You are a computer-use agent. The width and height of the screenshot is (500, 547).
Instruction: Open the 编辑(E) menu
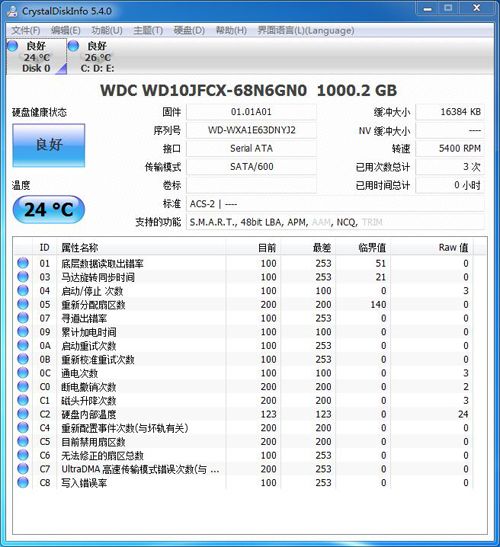coord(66,30)
